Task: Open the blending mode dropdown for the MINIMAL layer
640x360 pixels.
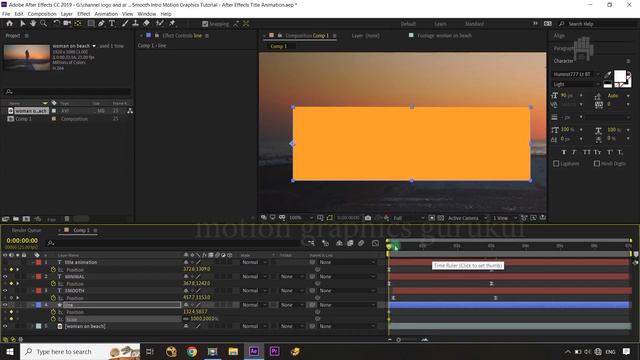Action: 254,276
